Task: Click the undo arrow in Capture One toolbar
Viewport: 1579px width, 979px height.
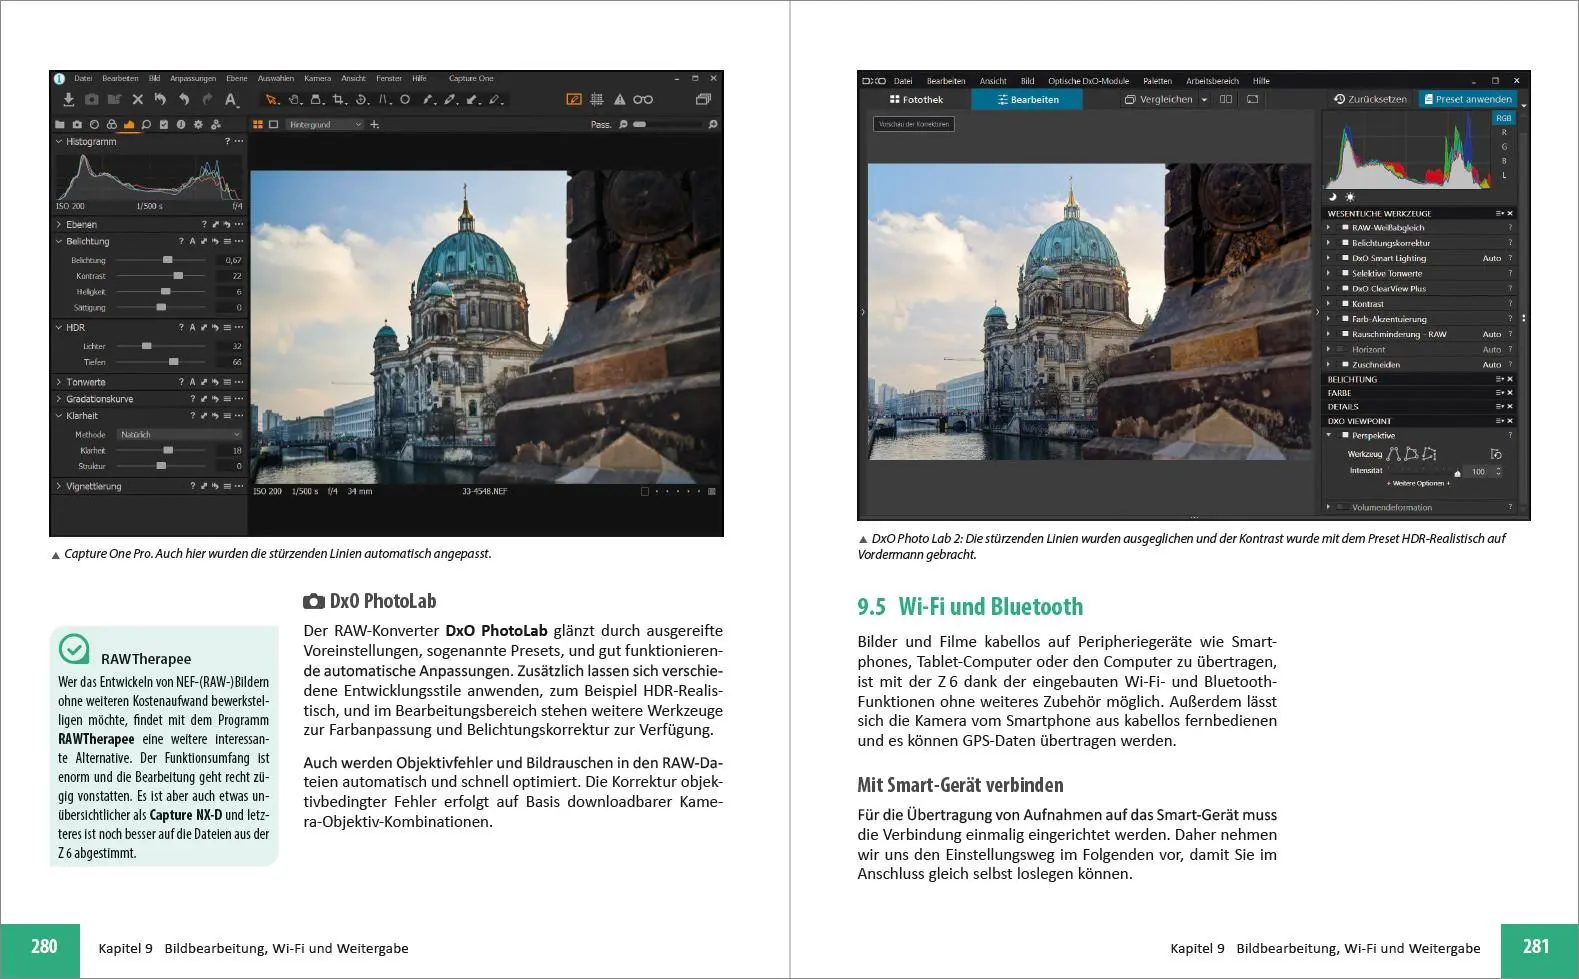Action: pyautogui.click(x=183, y=100)
